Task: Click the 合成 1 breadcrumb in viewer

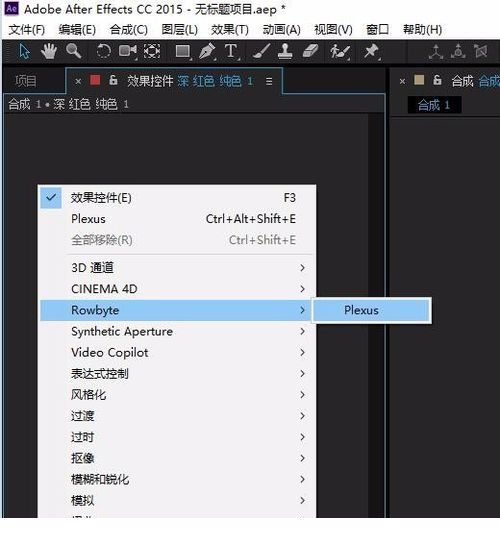Action: [x=434, y=105]
